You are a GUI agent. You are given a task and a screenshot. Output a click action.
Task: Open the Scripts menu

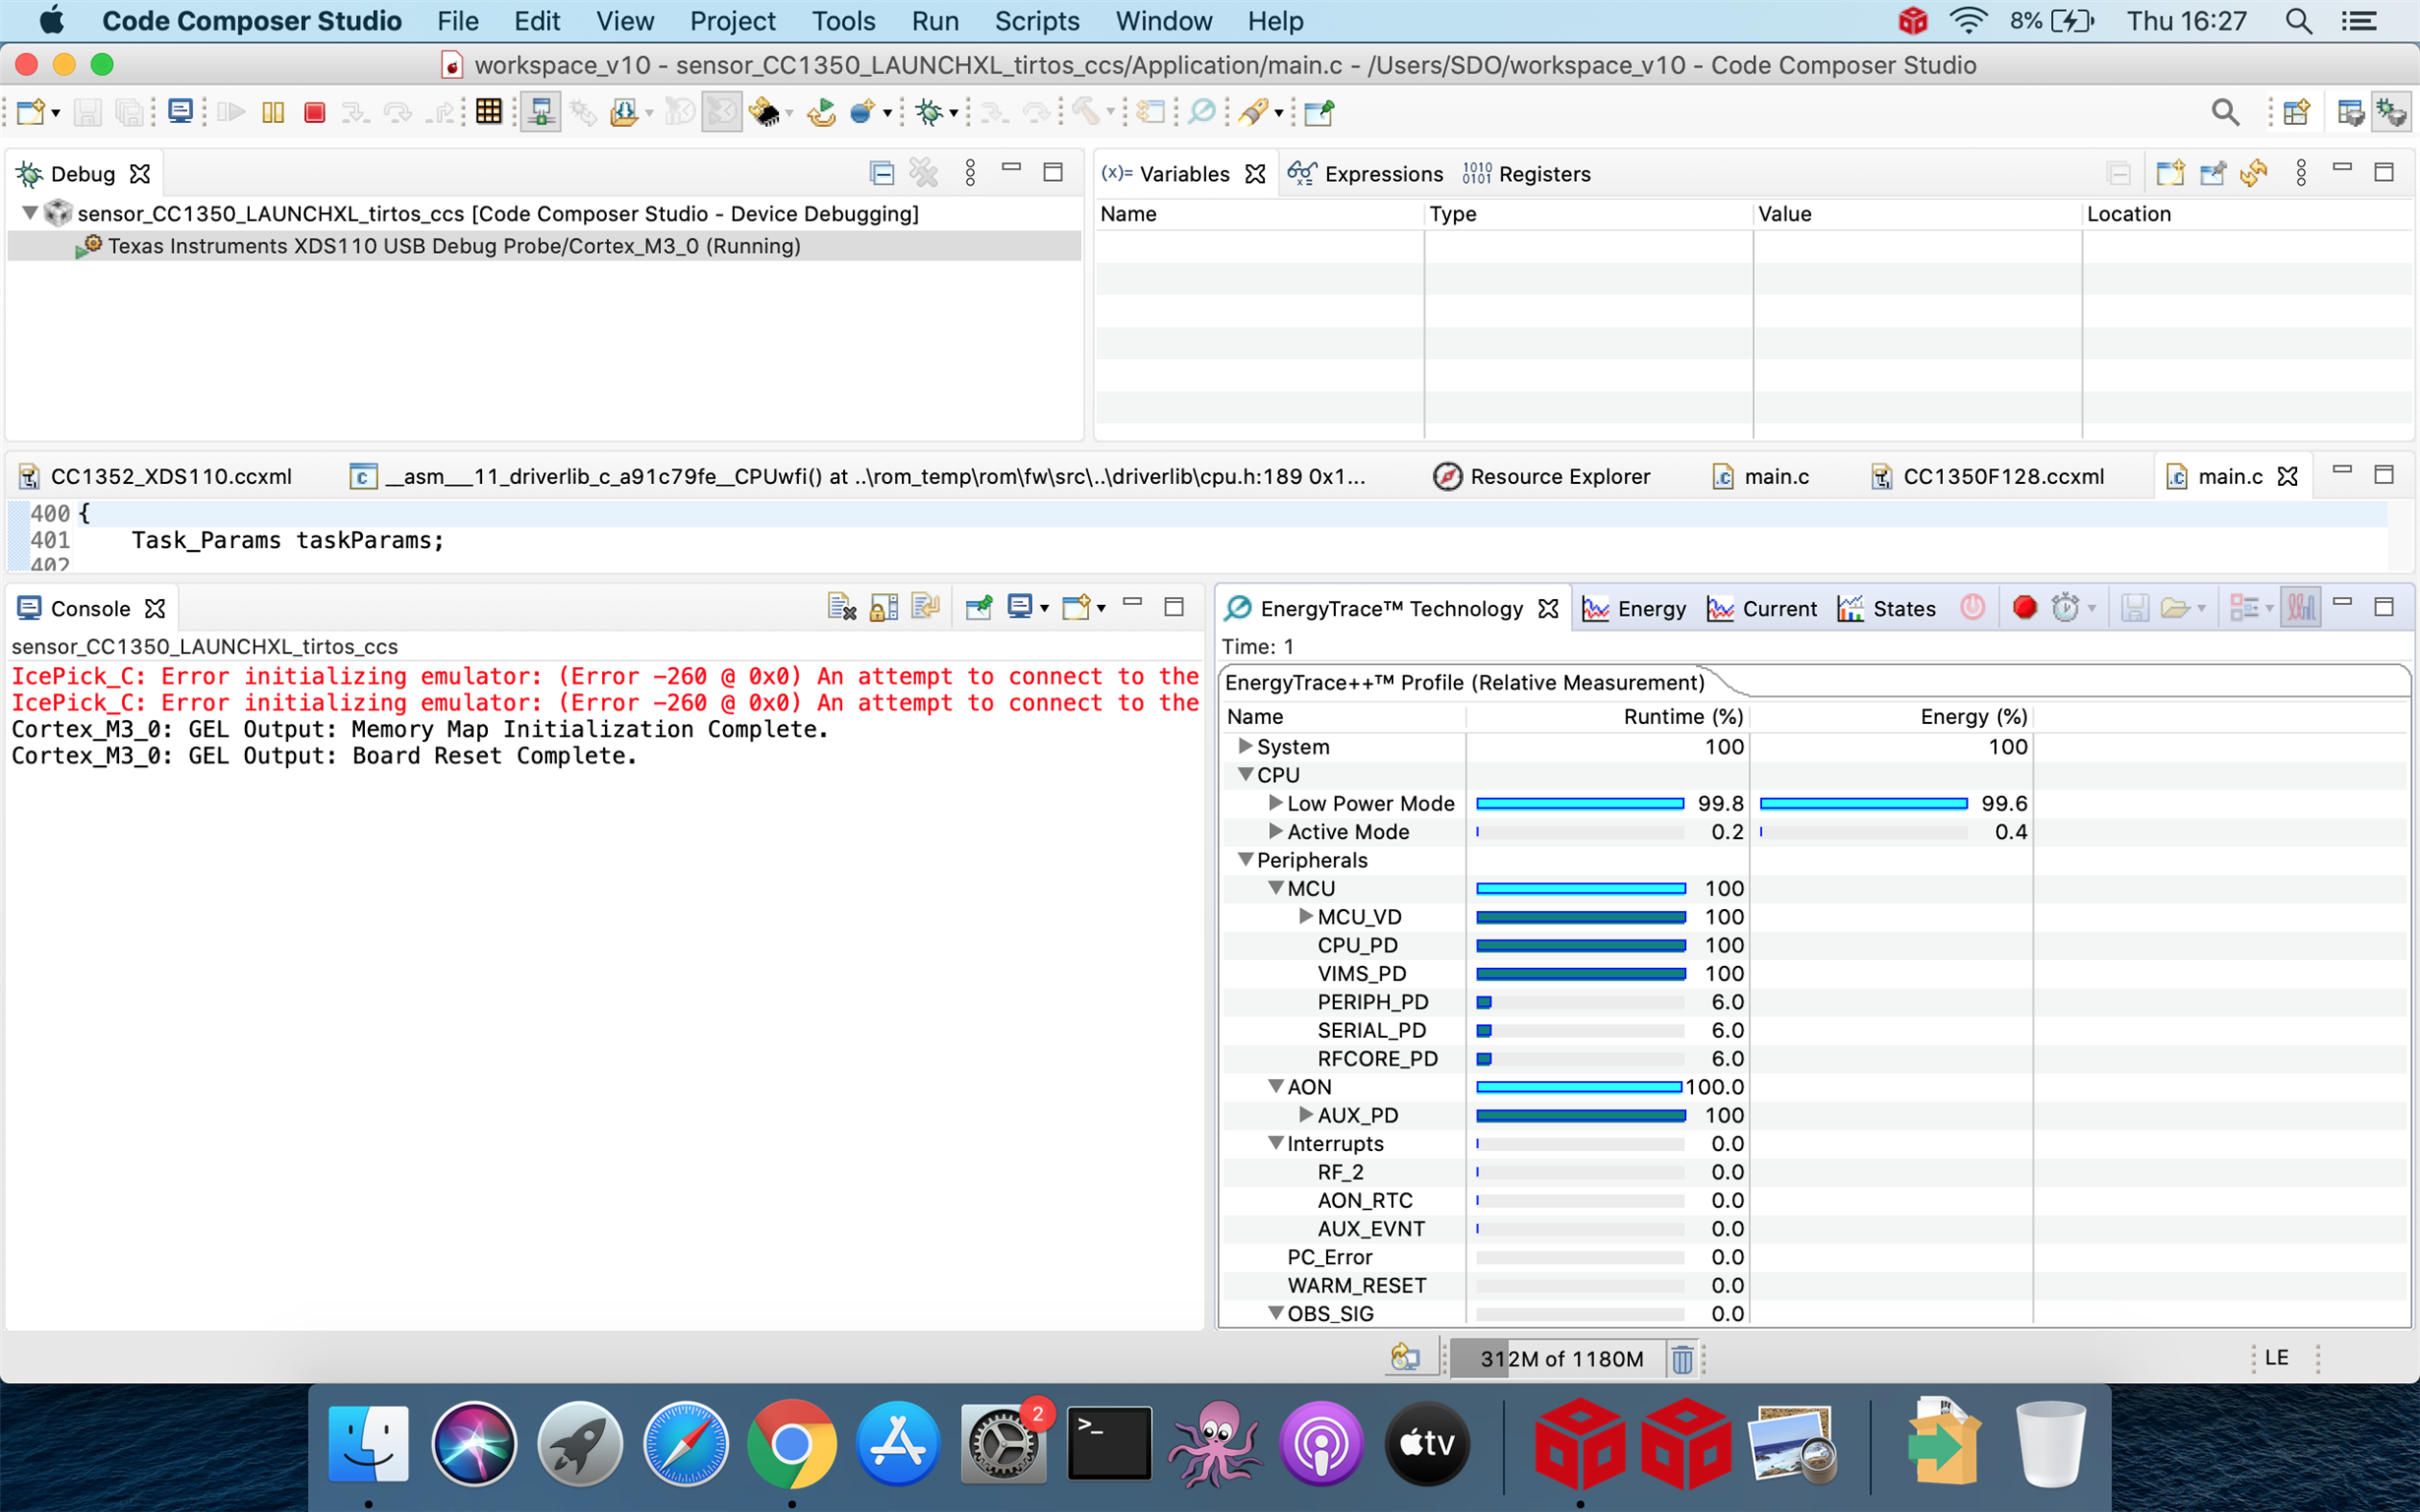tap(1037, 21)
